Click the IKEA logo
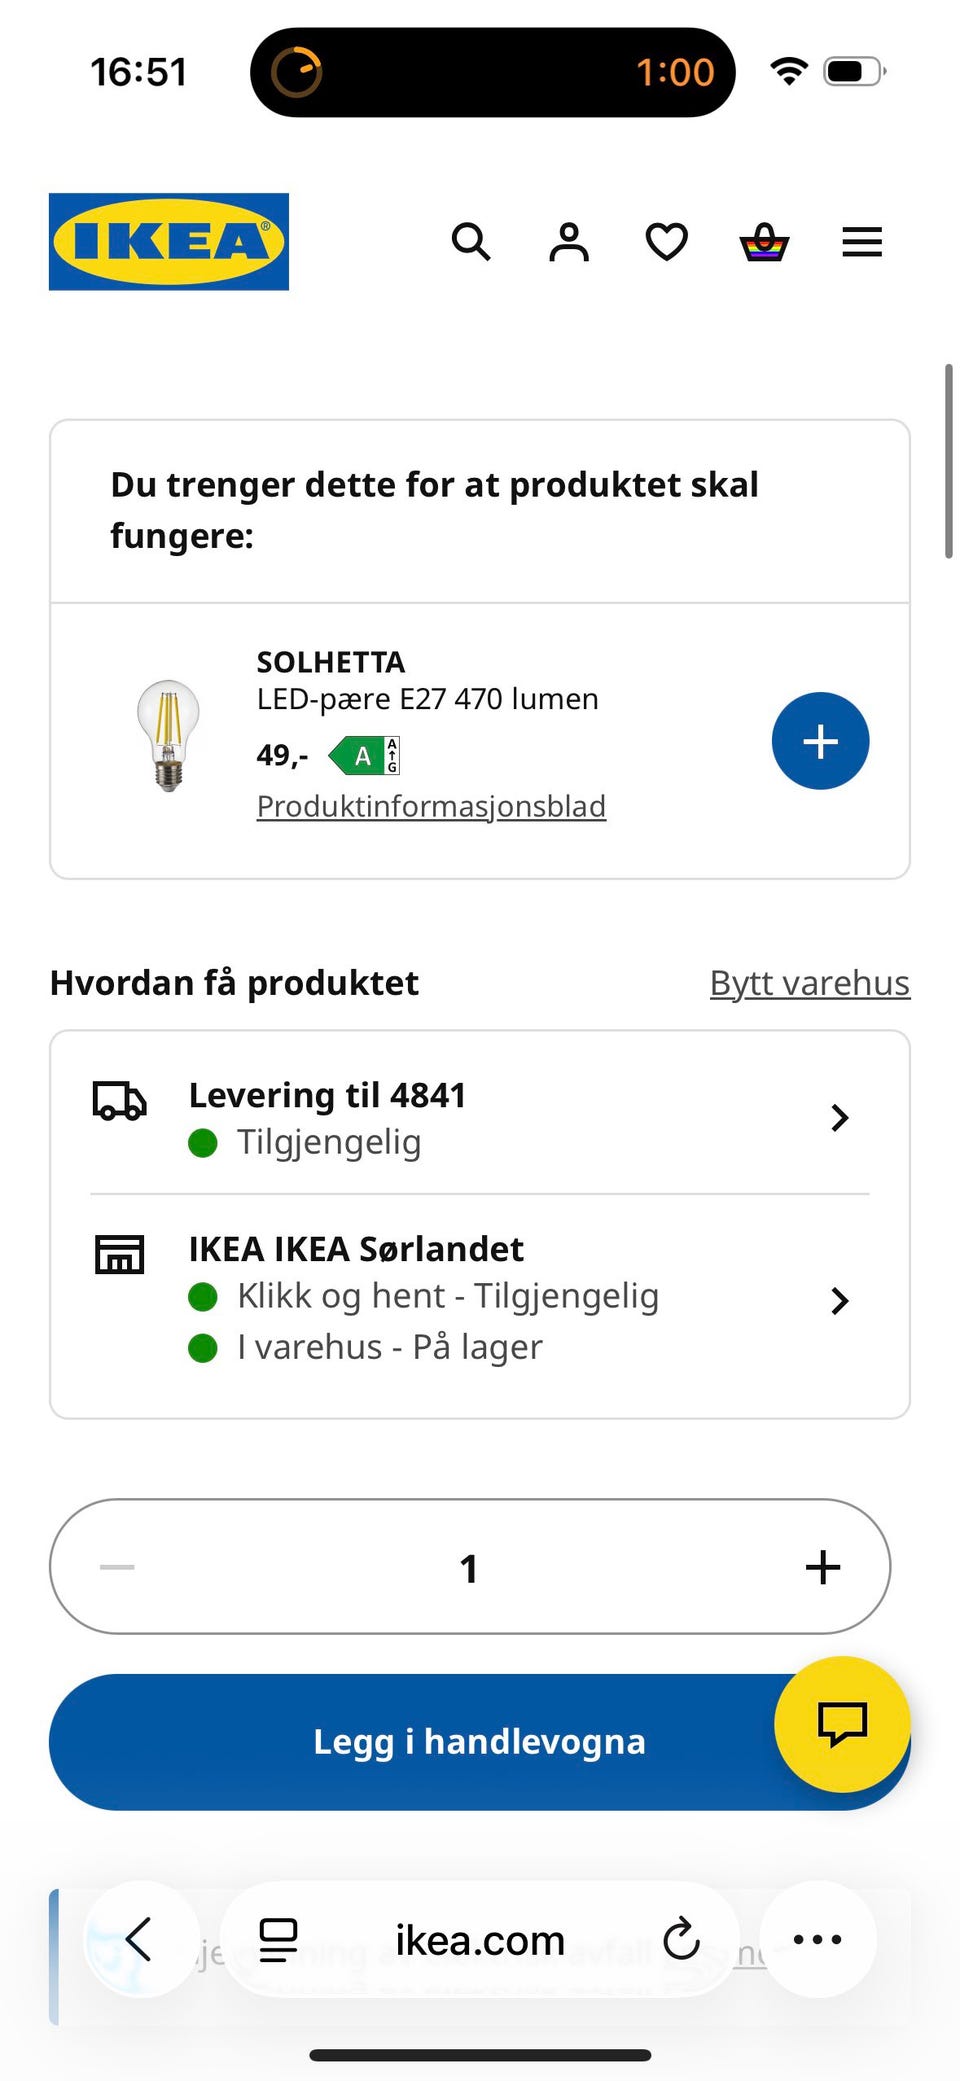This screenshot has width=960, height=2081. click(x=169, y=242)
